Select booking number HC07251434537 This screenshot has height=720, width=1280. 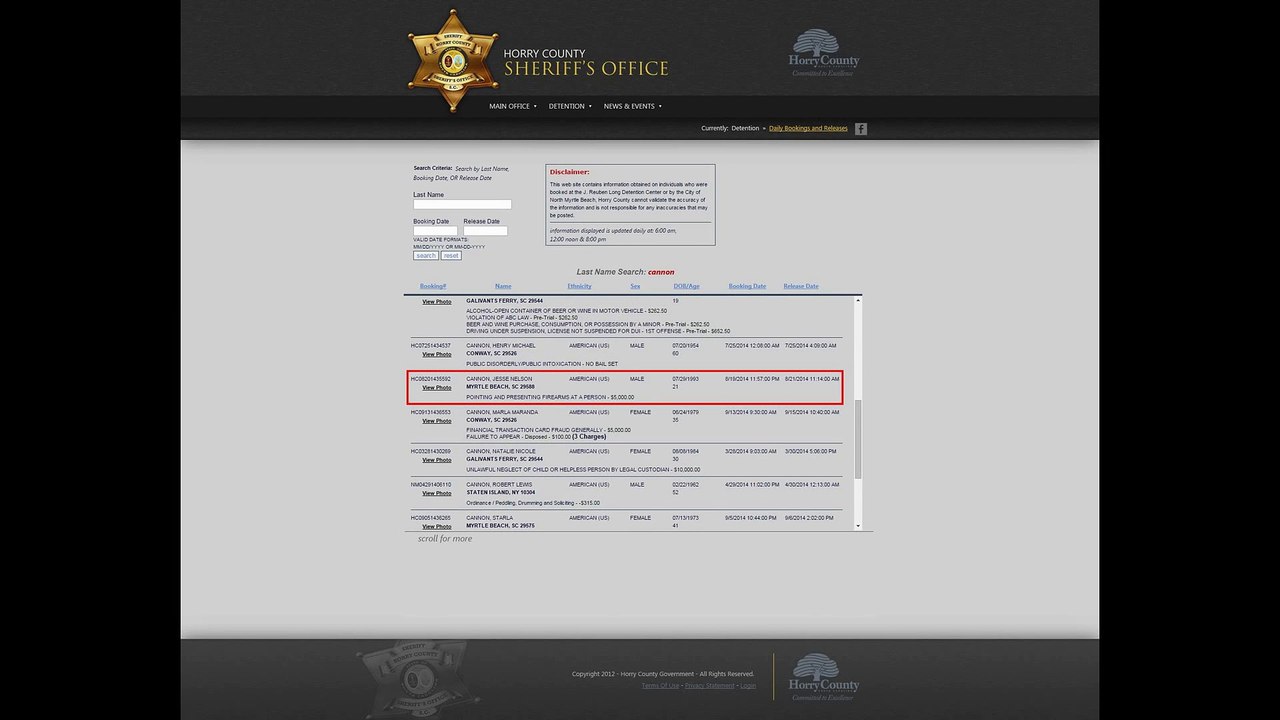click(x=431, y=345)
